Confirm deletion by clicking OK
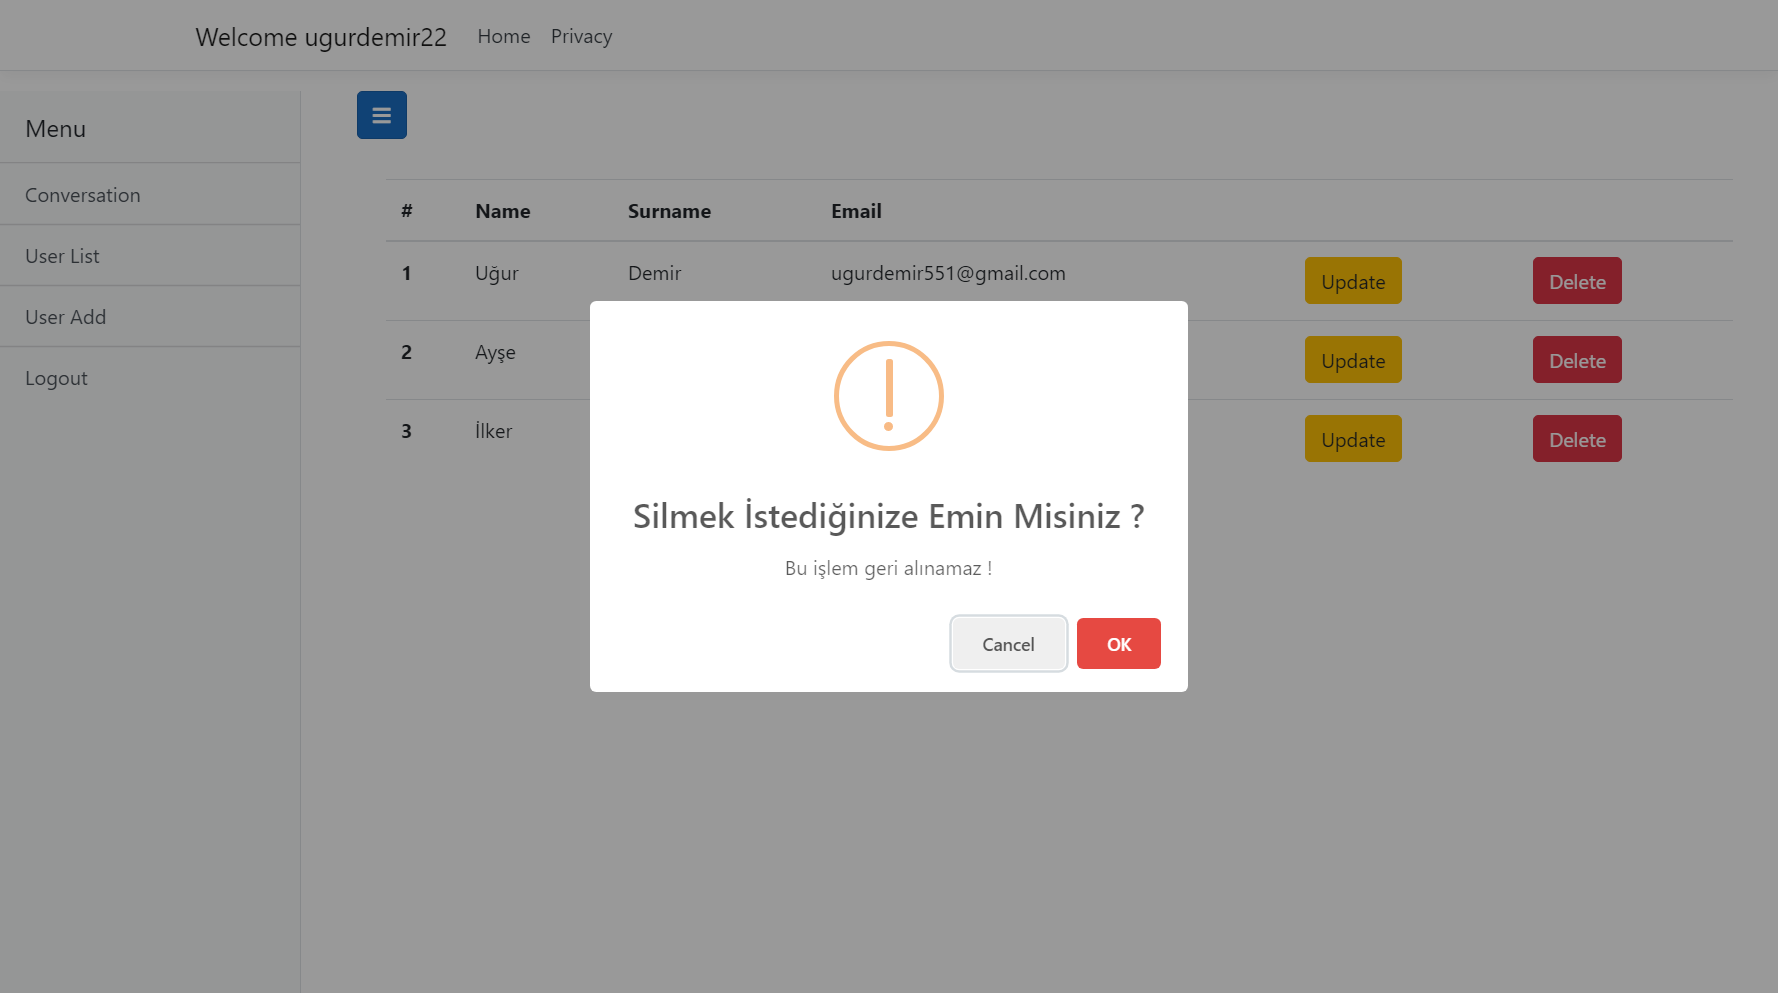This screenshot has height=993, width=1778. coord(1118,644)
